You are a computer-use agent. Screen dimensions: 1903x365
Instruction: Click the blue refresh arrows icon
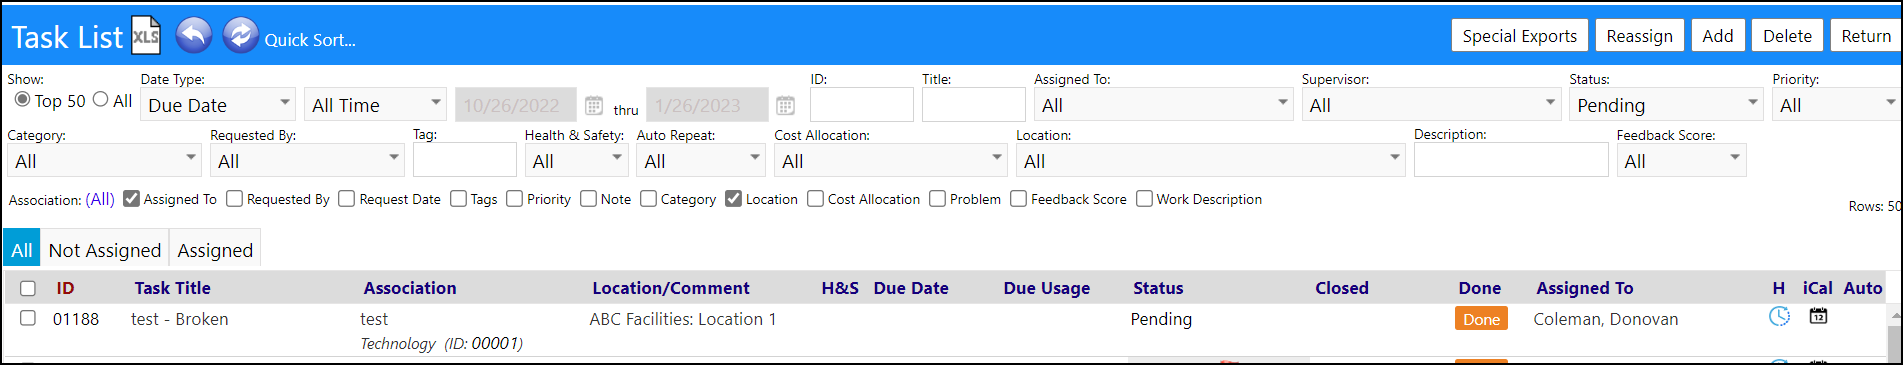coord(240,35)
